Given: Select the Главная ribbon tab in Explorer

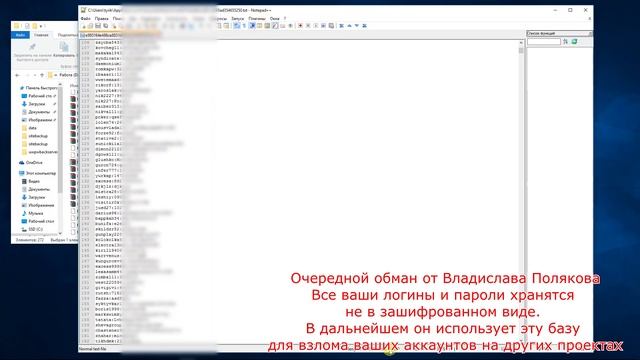Looking at the screenshot, I should (41, 35).
